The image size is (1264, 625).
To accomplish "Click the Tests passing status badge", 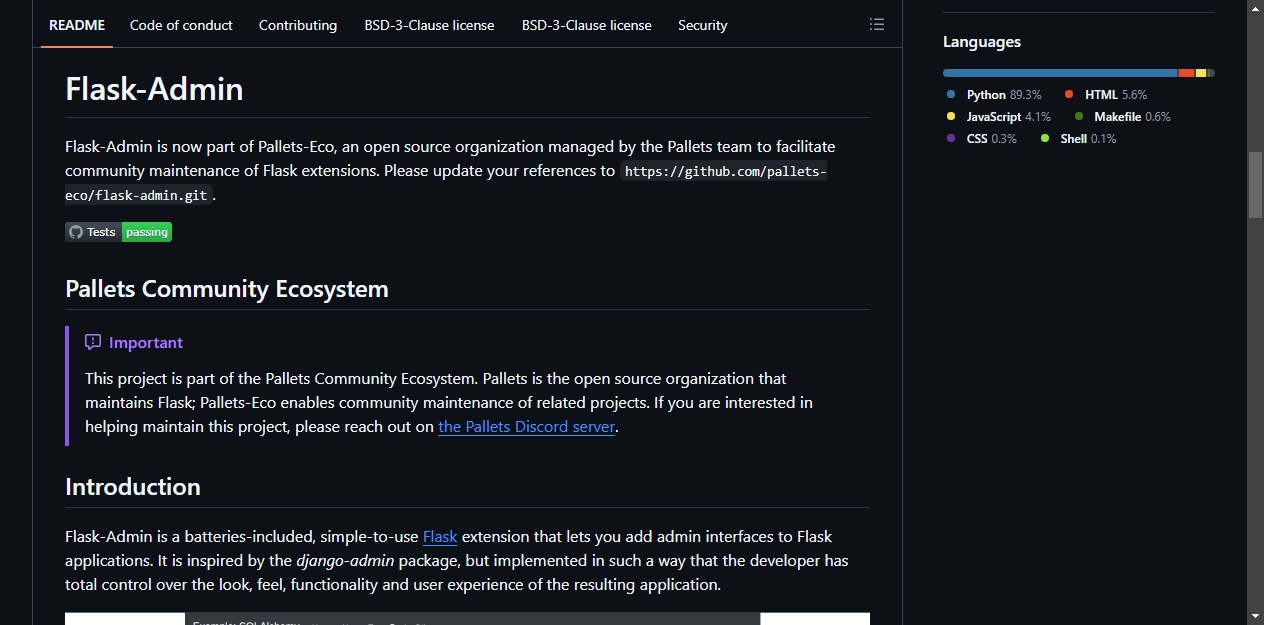I will (x=119, y=232).
